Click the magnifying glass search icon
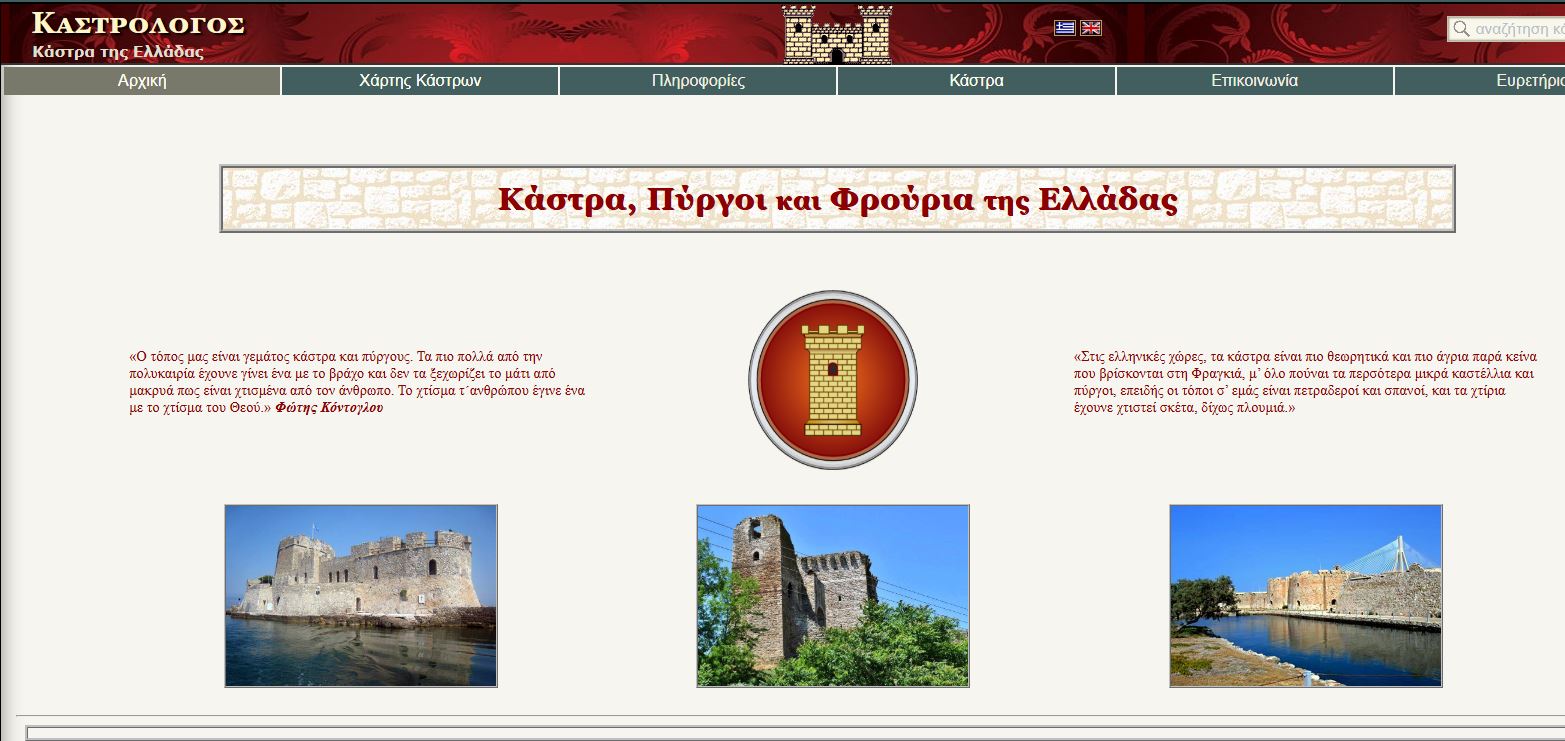This screenshot has width=1565, height=741. click(1461, 29)
